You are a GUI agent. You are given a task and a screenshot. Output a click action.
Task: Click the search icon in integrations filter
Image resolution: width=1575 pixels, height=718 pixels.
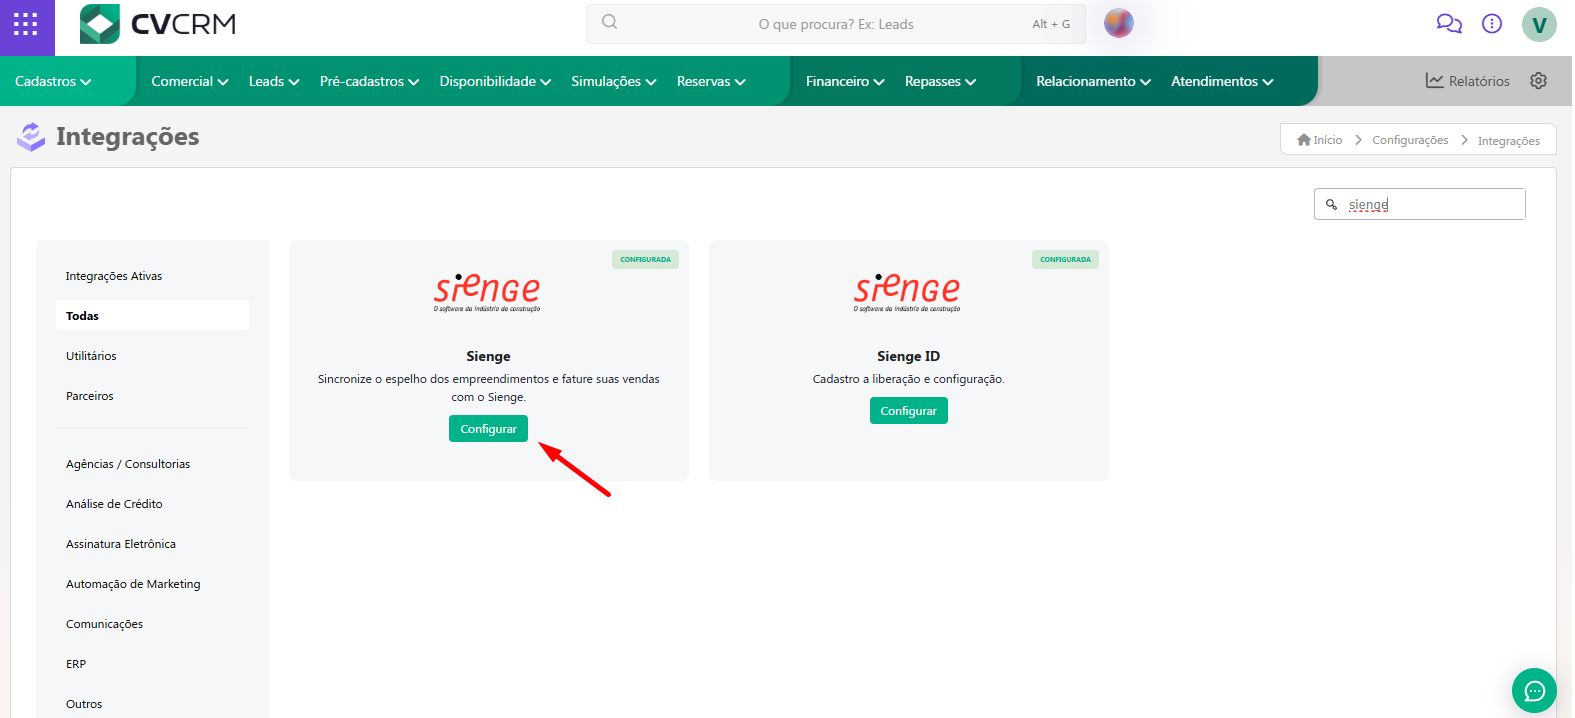[x=1331, y=204]
